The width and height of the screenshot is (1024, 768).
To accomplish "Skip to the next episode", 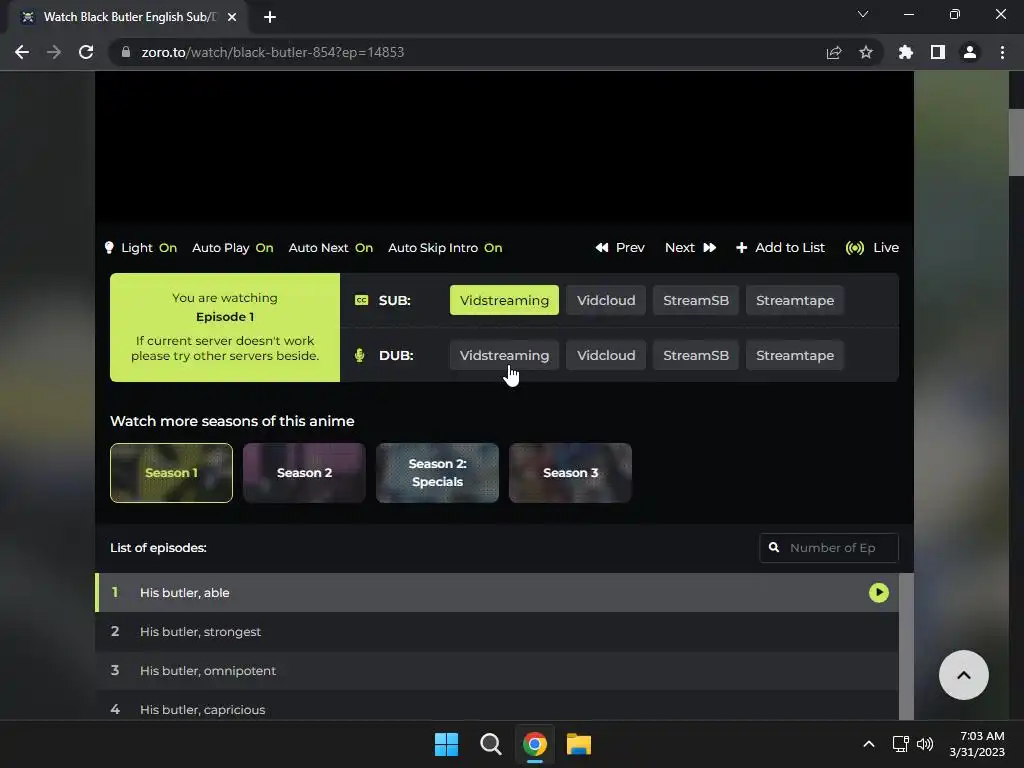I will [690, 248].
